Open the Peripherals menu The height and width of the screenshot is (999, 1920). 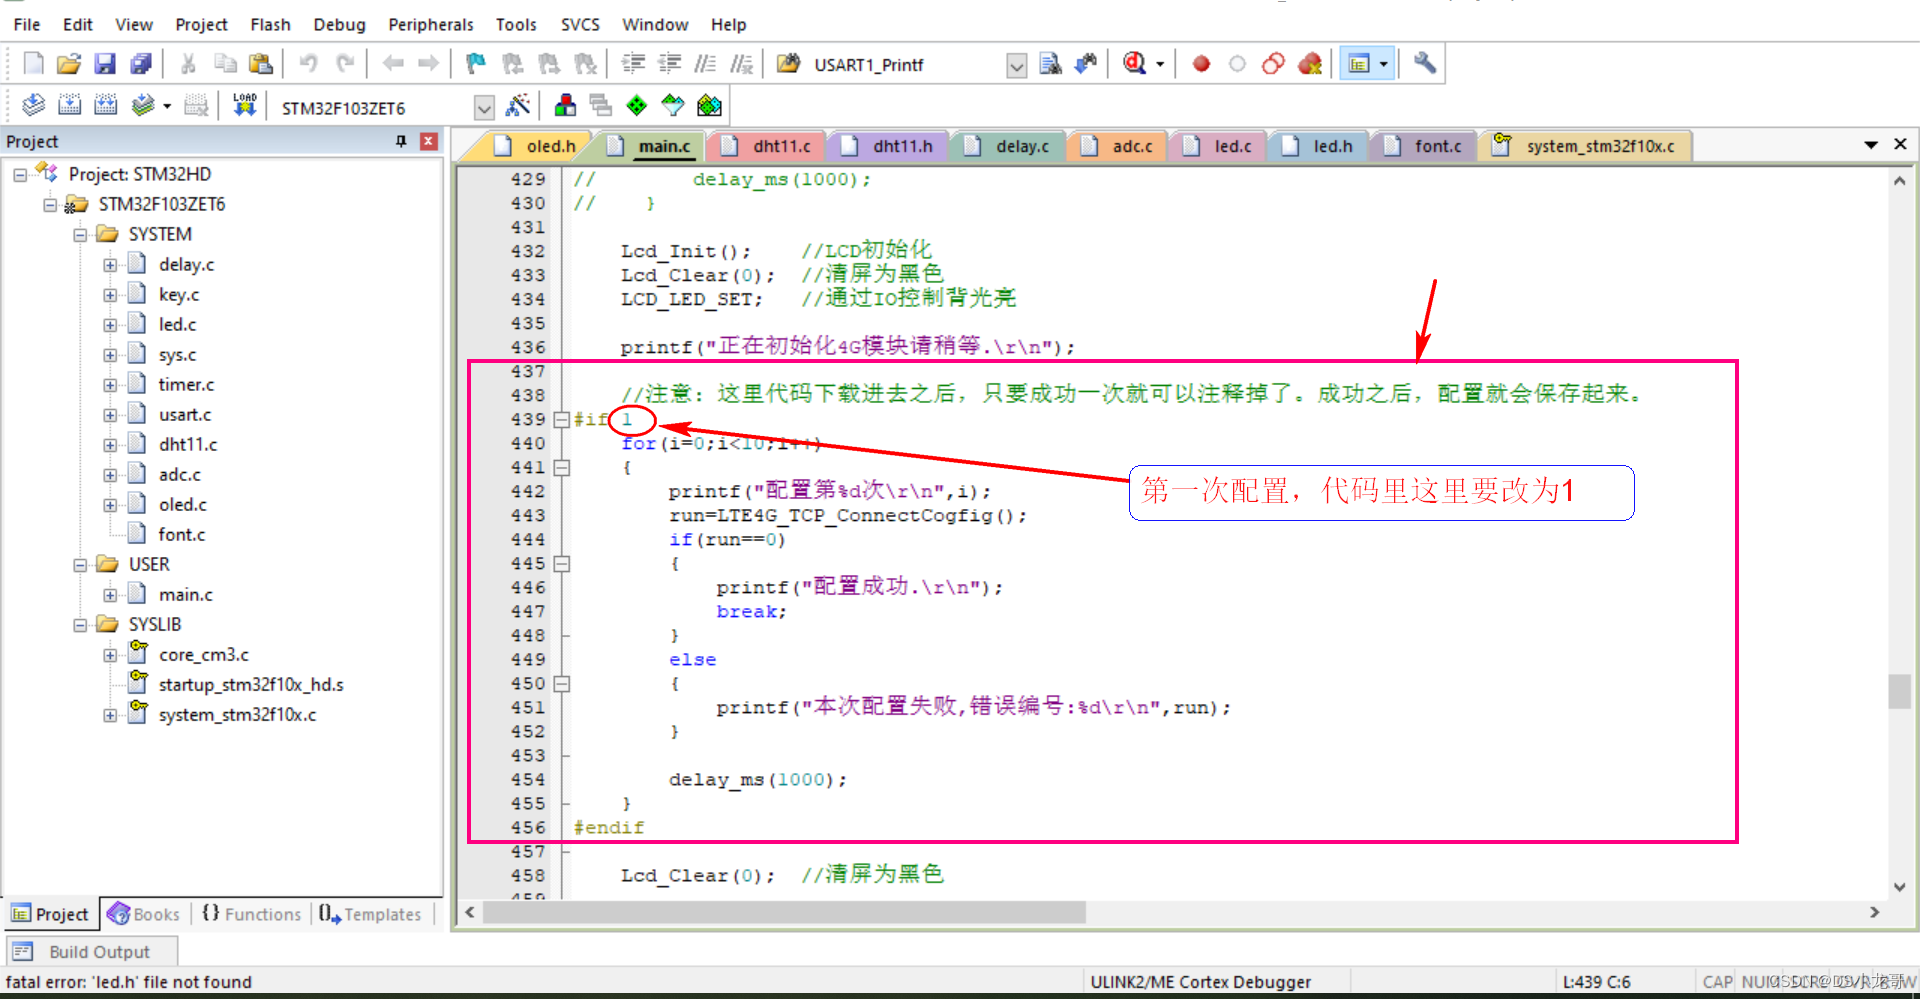tap(431, 24)
